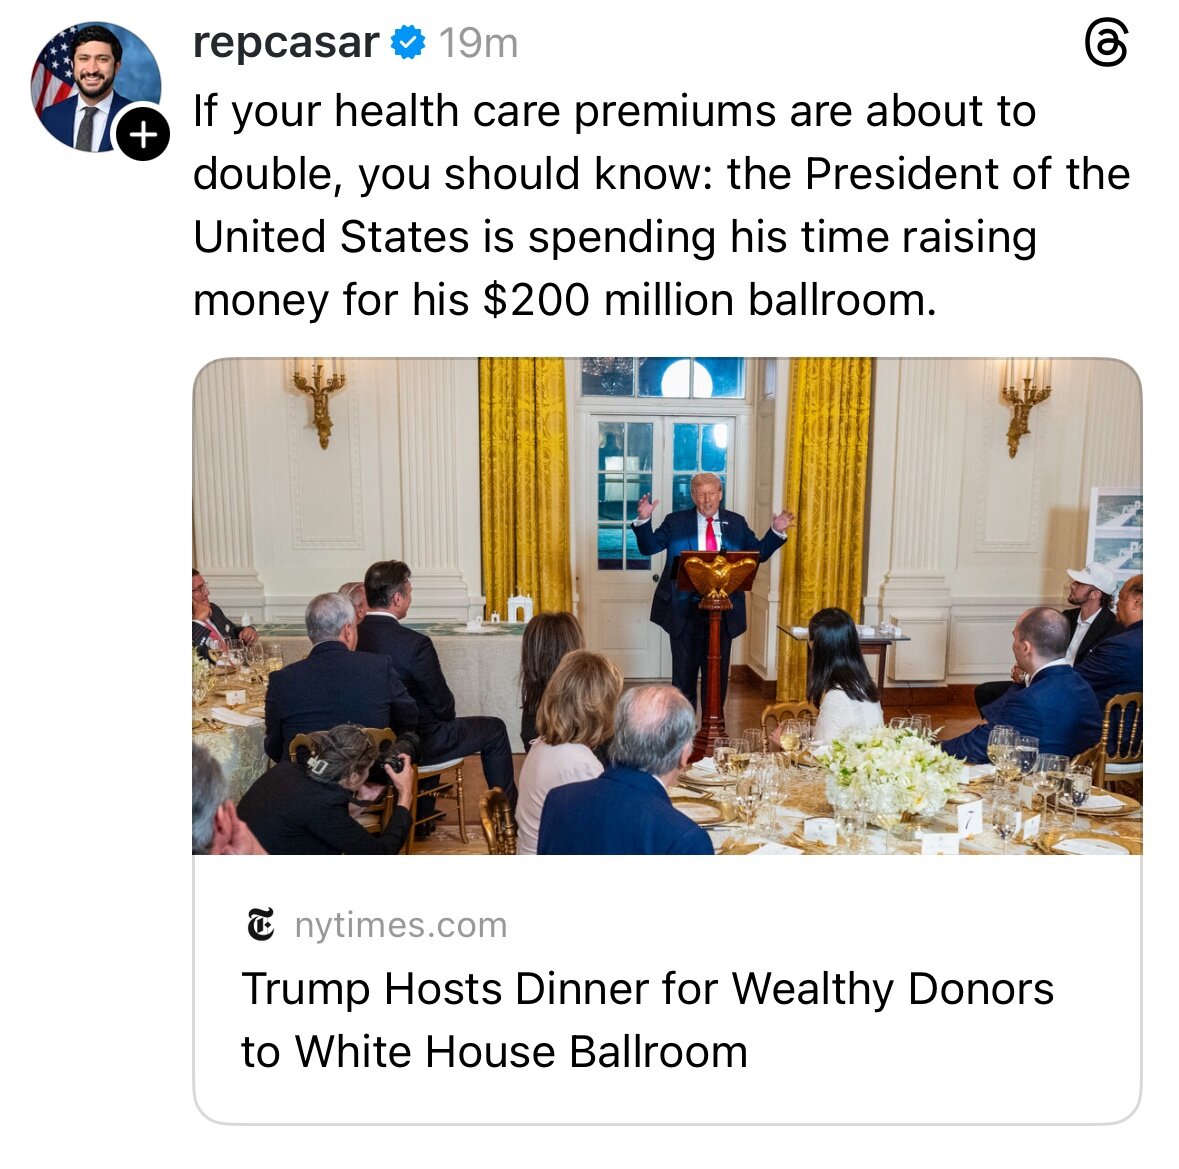Click the white flower centerpiece in the photo
Screen dimensions: 1179x1169
(887, 771)
